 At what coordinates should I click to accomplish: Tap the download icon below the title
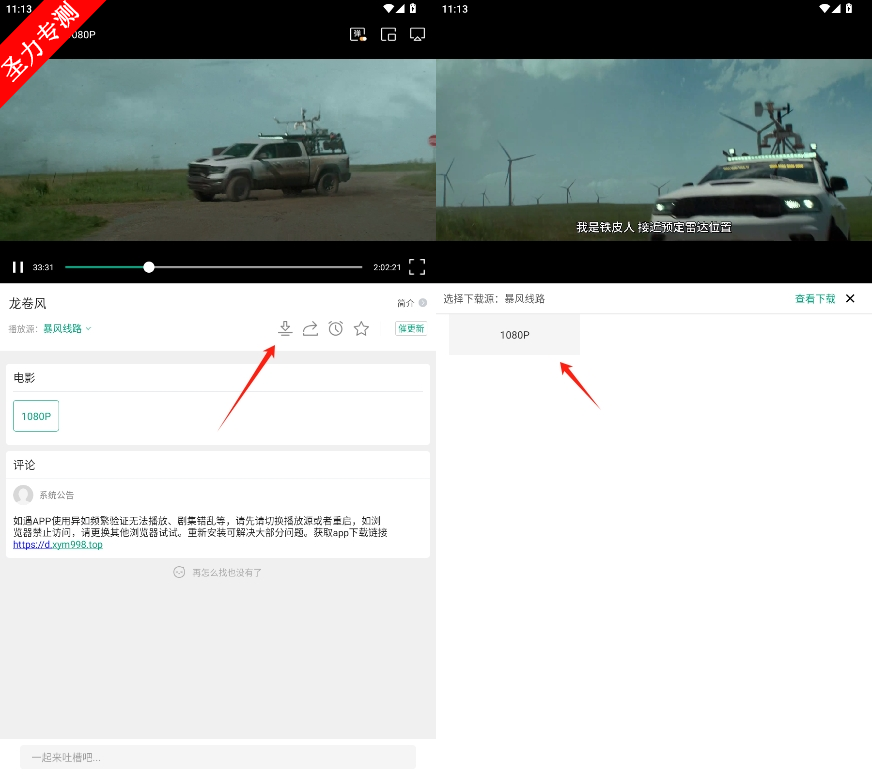(285, 329)
